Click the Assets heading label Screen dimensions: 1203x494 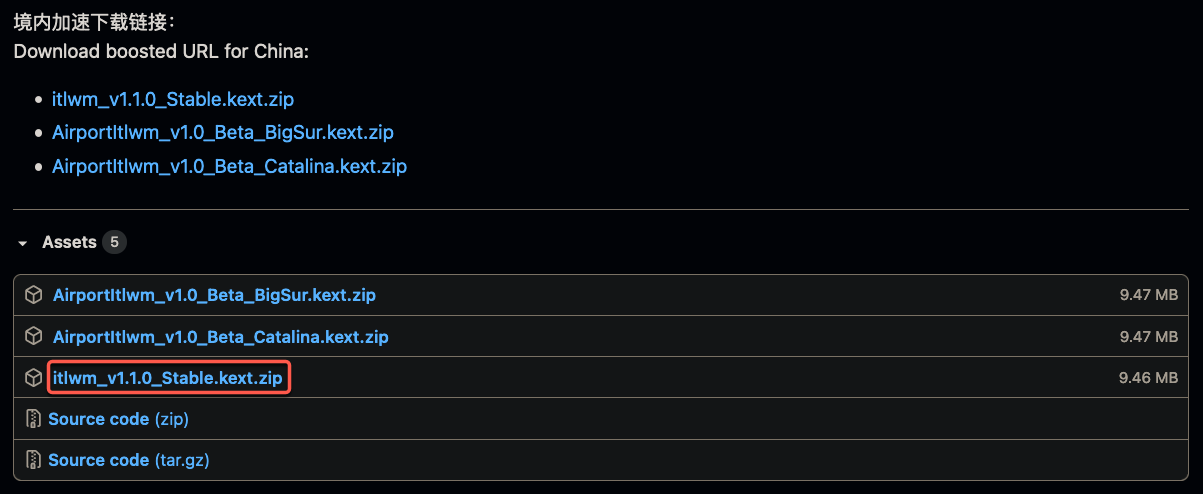point(69,242)
